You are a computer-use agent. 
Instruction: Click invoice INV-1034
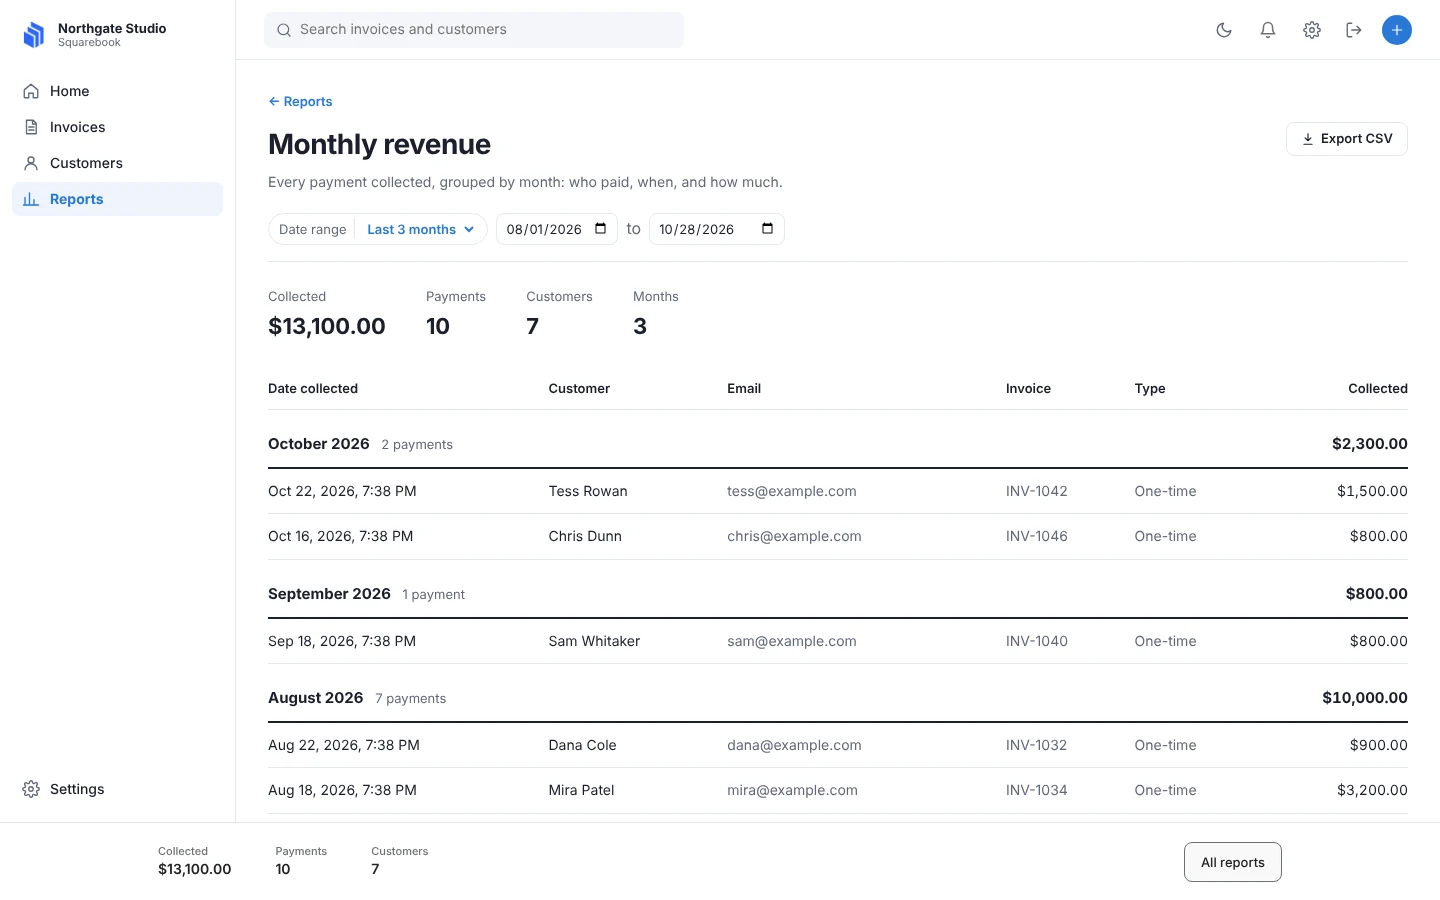1037,790
